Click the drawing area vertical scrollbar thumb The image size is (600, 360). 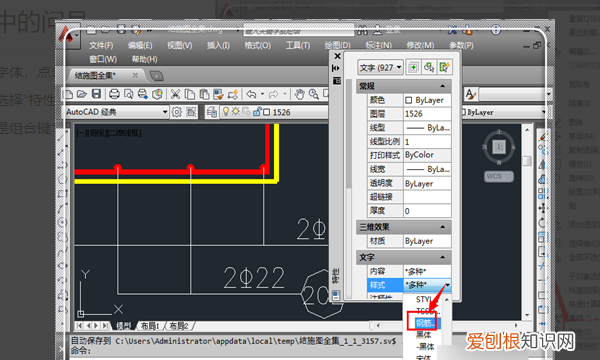[x=527, y=161]
